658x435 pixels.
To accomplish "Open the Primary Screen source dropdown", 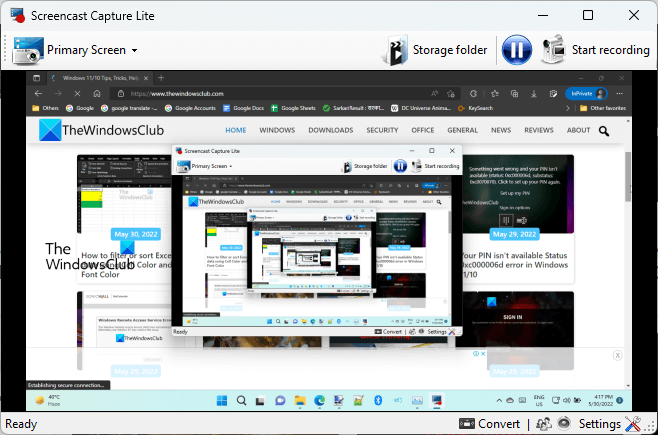I will pos(92,50).
